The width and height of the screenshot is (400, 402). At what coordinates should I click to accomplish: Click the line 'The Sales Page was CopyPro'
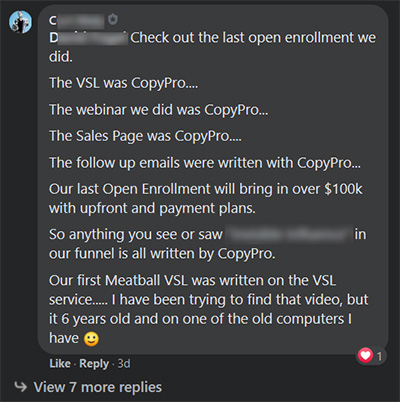pyautogui.click(x=145, y=136)
